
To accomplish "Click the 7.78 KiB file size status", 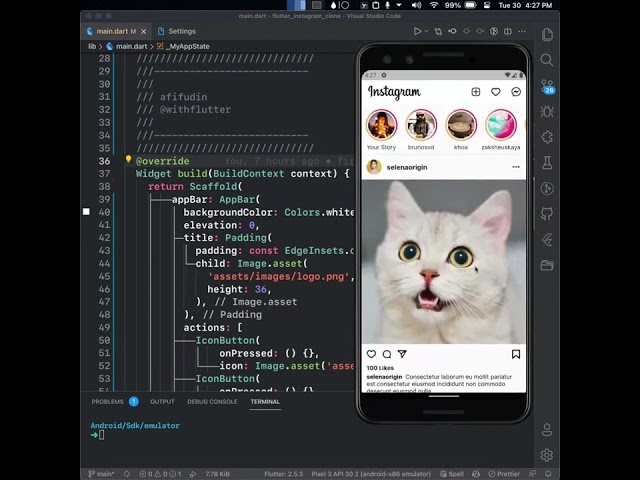I will pos(217,474).
